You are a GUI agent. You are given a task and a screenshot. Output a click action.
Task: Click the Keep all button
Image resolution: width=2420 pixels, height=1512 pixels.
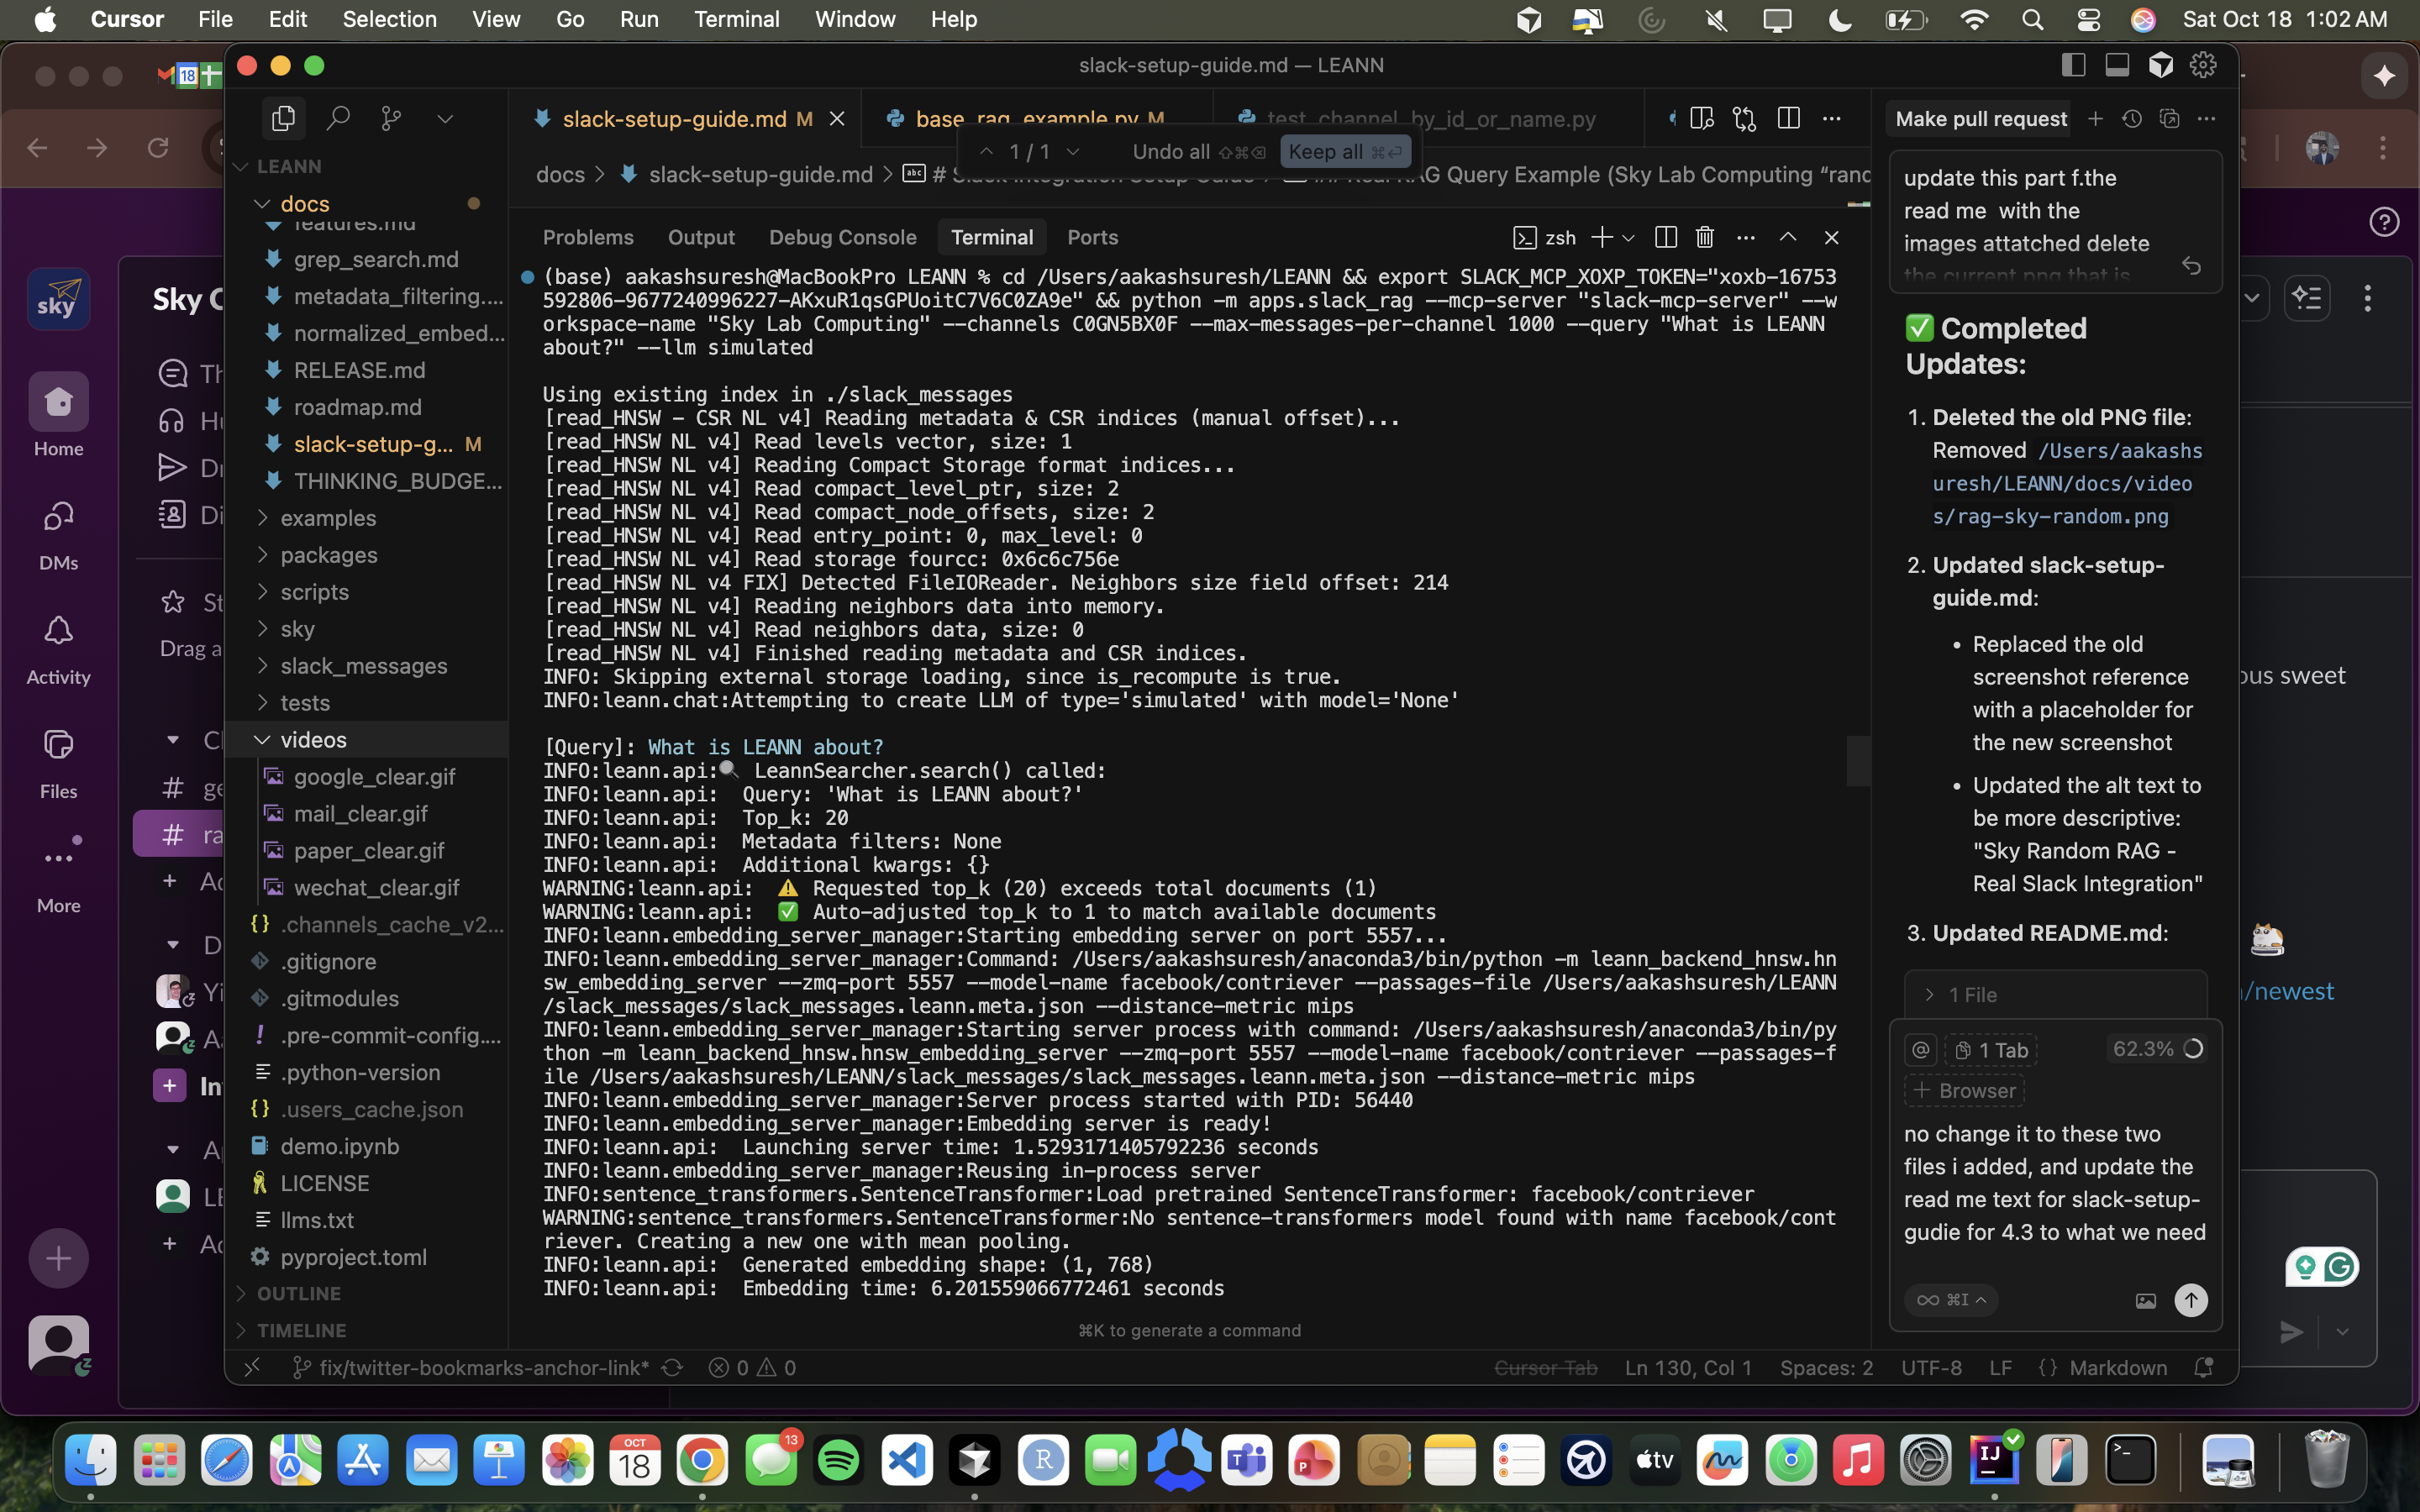tap(1345, 151)
